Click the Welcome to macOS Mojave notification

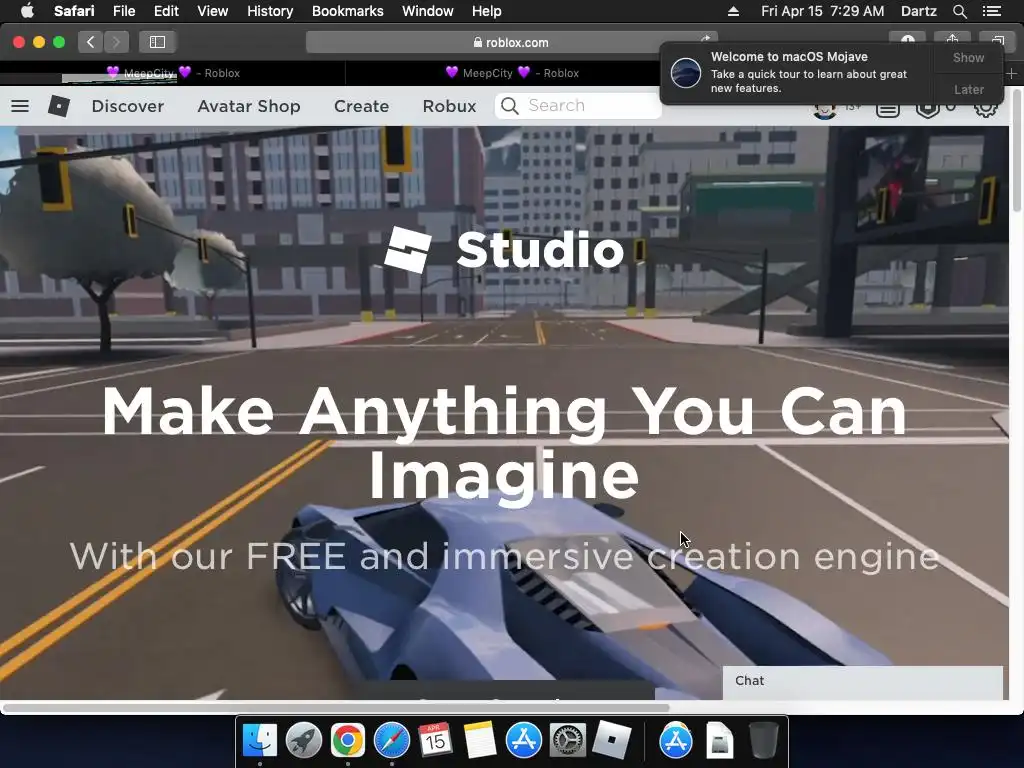point(797,72)
